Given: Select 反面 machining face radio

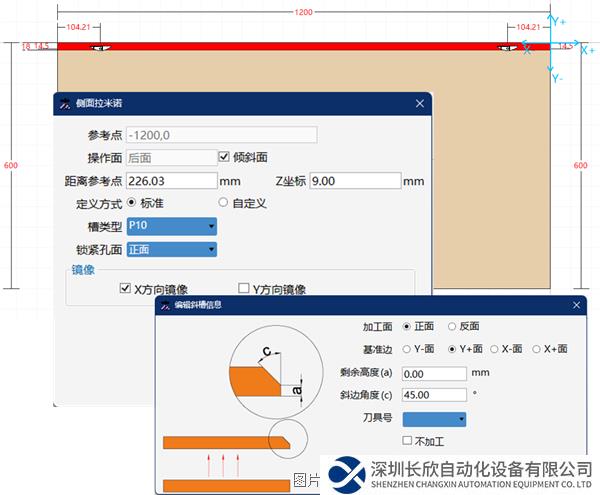Looking at the screenshot, I should click(452, 326).
